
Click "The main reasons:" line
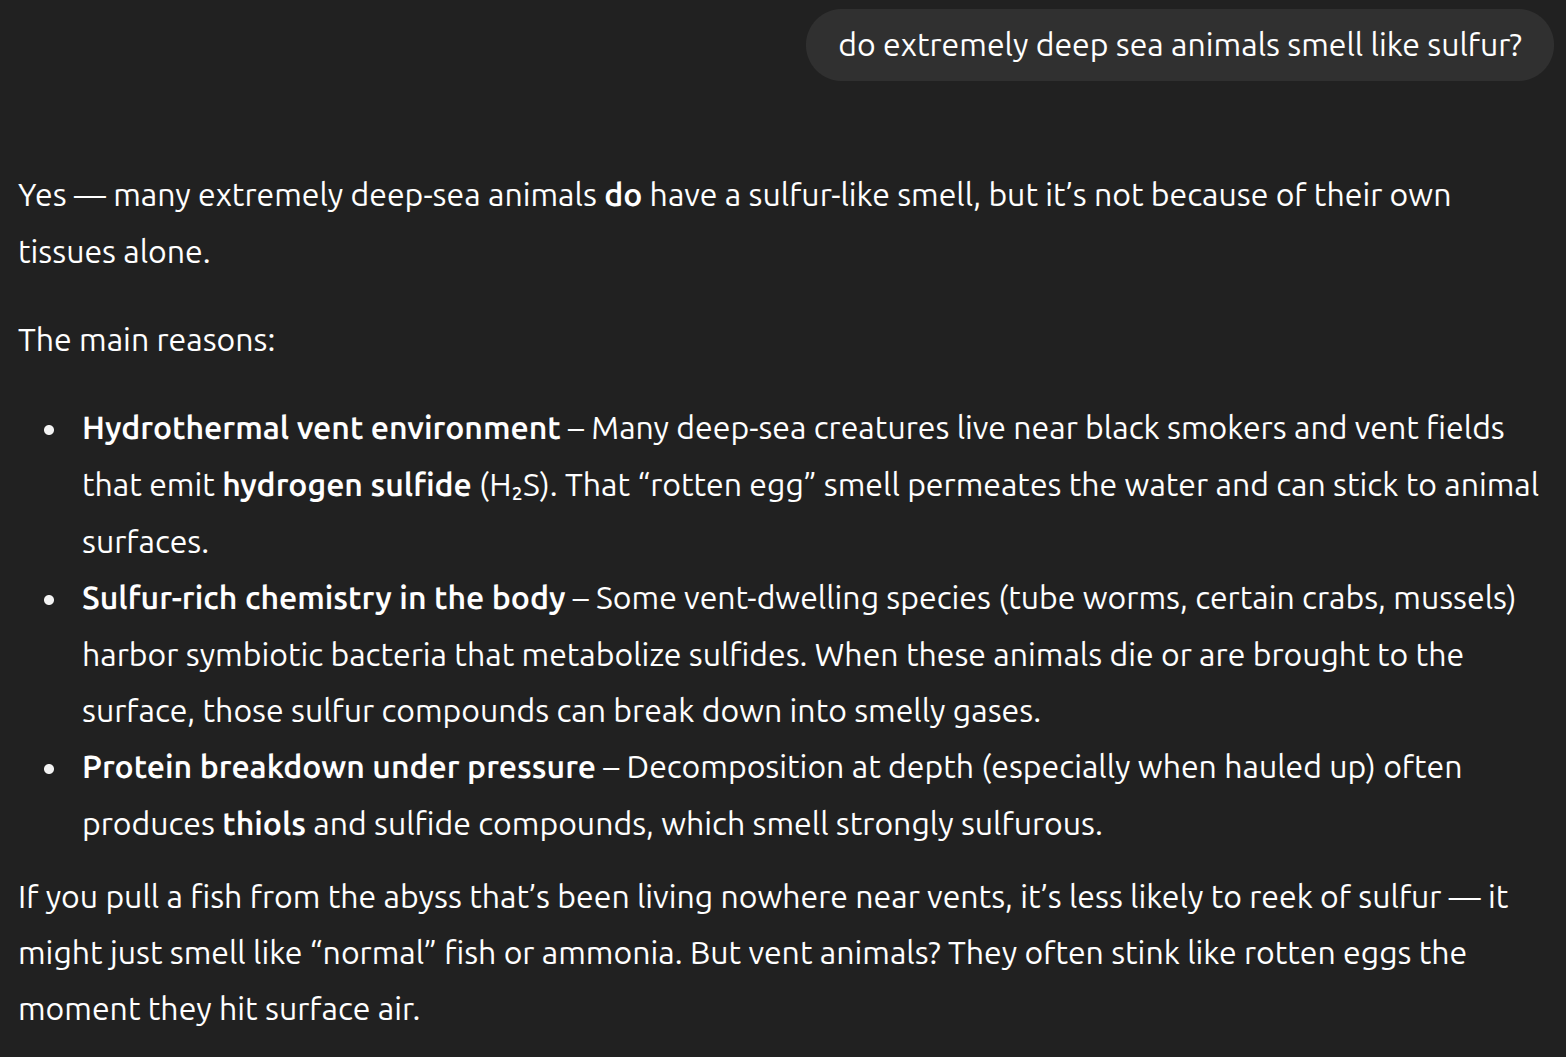[147, 340]
